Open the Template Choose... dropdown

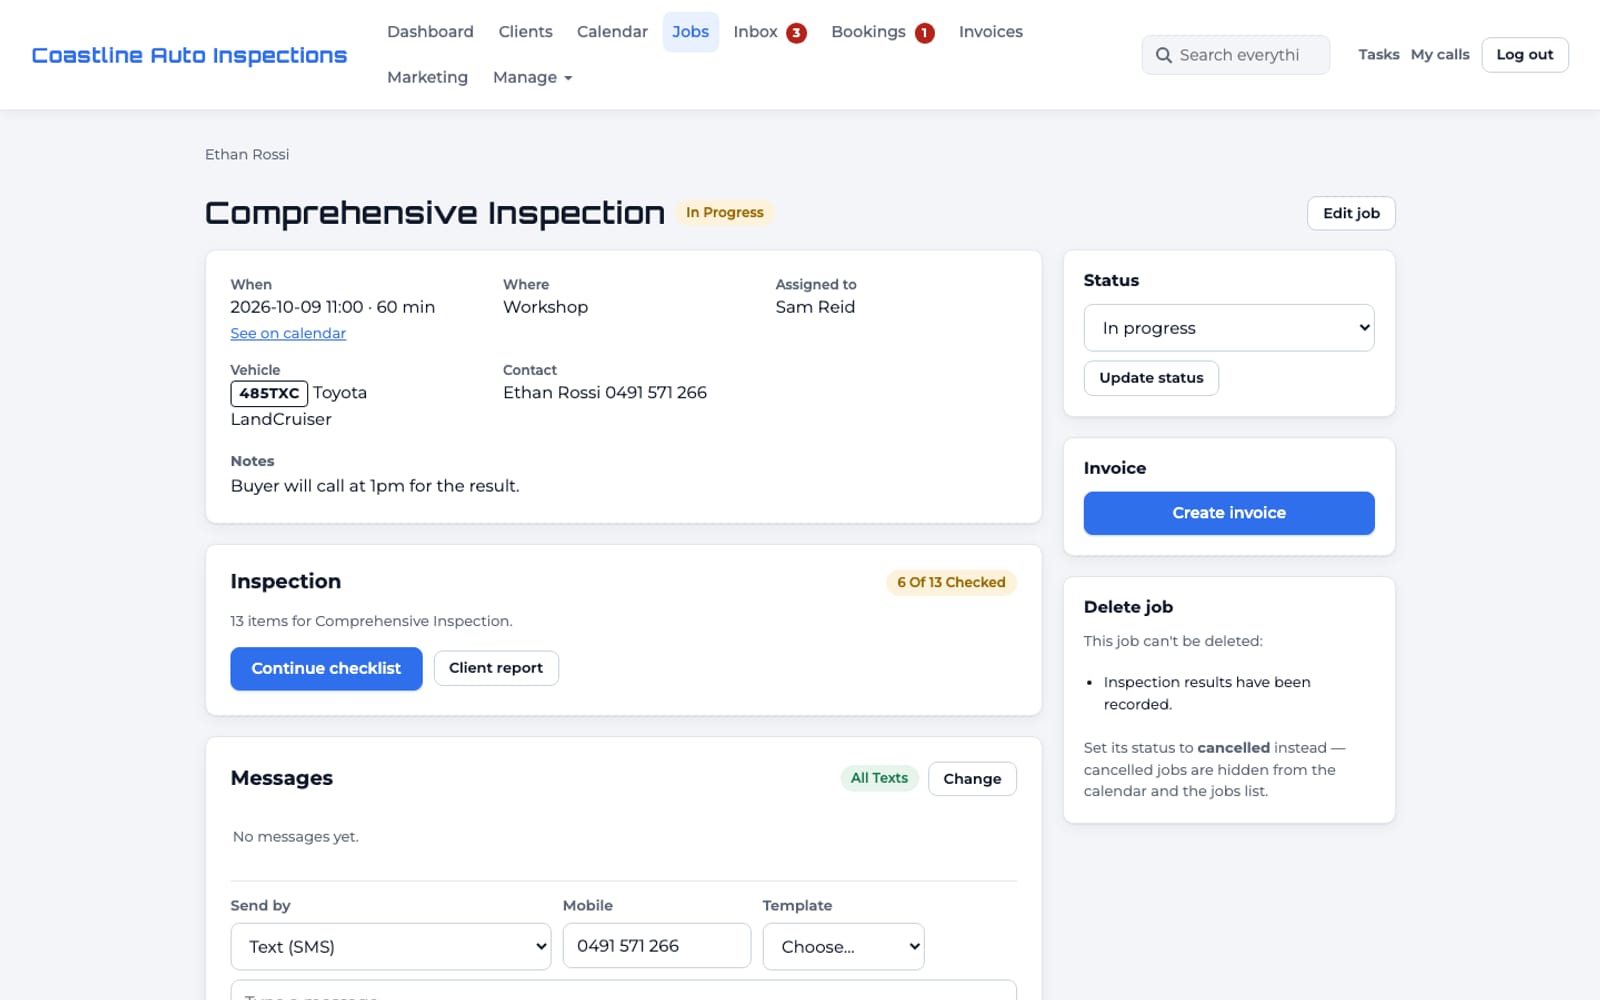(x=843, y=946)
